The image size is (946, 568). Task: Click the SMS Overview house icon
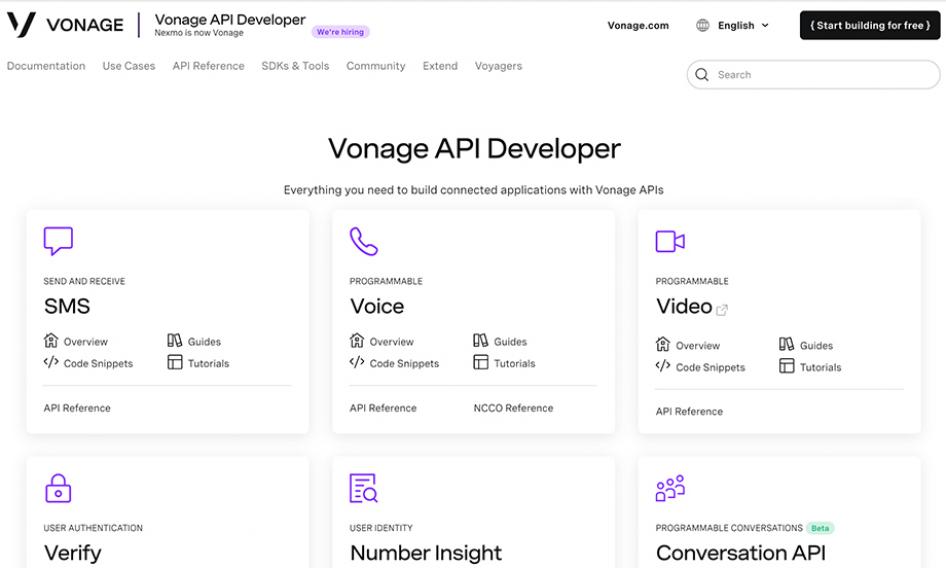click(51, 340)
